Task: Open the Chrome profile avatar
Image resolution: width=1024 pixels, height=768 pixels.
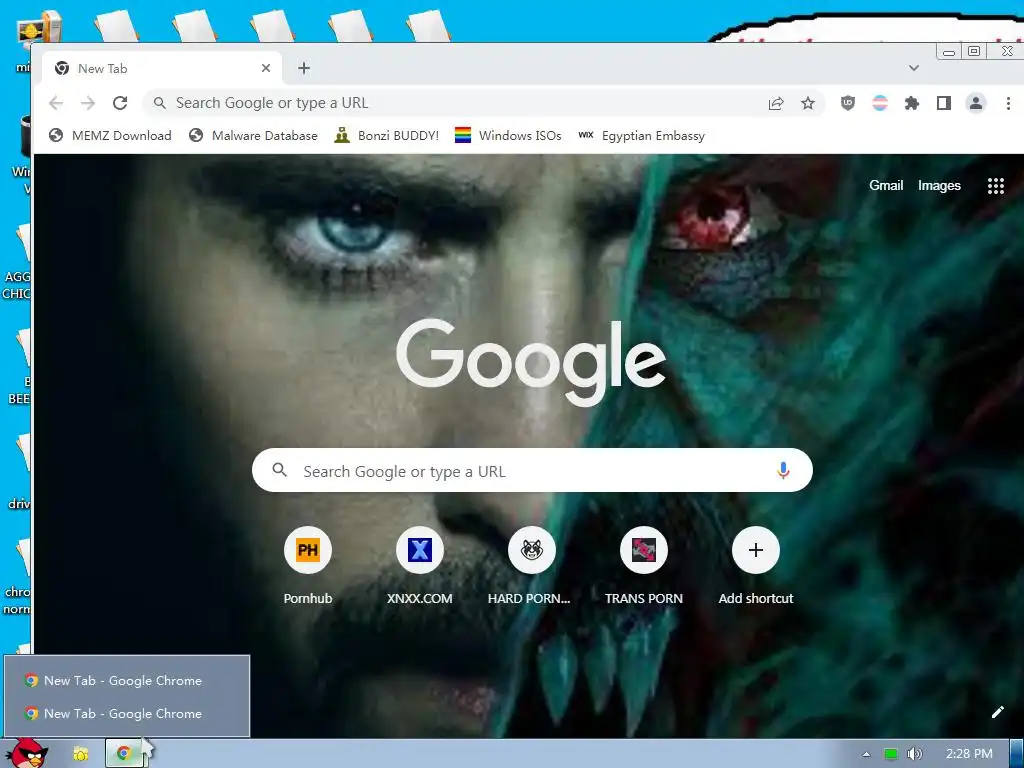Action: (x=976, y=103)
